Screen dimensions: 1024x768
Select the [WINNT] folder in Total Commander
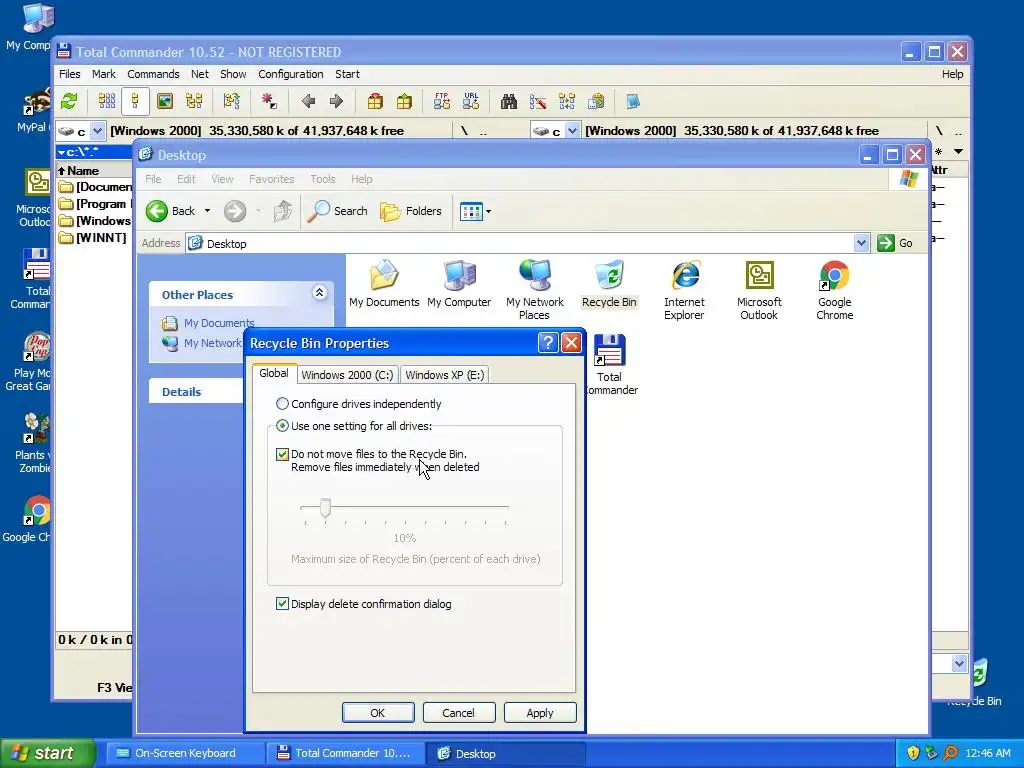pos(94,237)
